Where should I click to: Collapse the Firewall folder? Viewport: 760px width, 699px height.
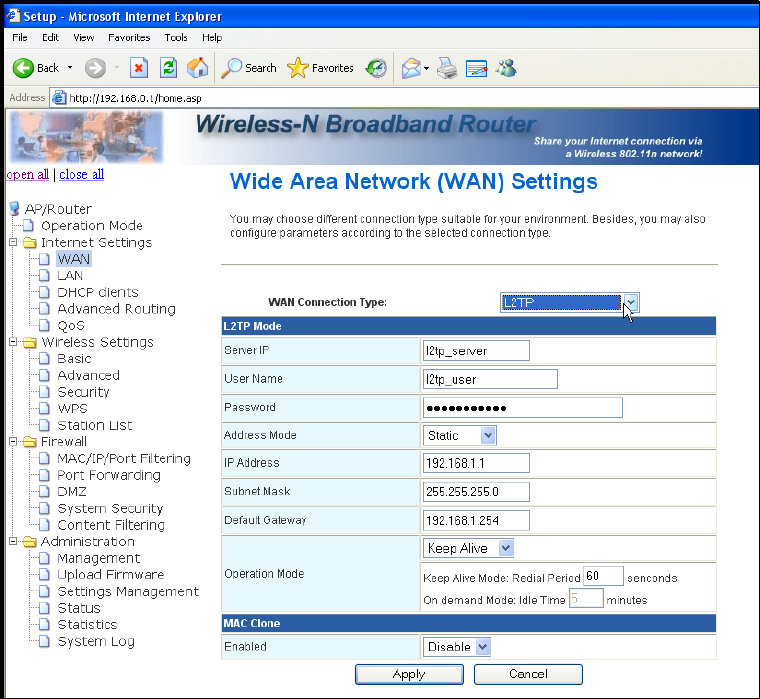click(13, 441)
